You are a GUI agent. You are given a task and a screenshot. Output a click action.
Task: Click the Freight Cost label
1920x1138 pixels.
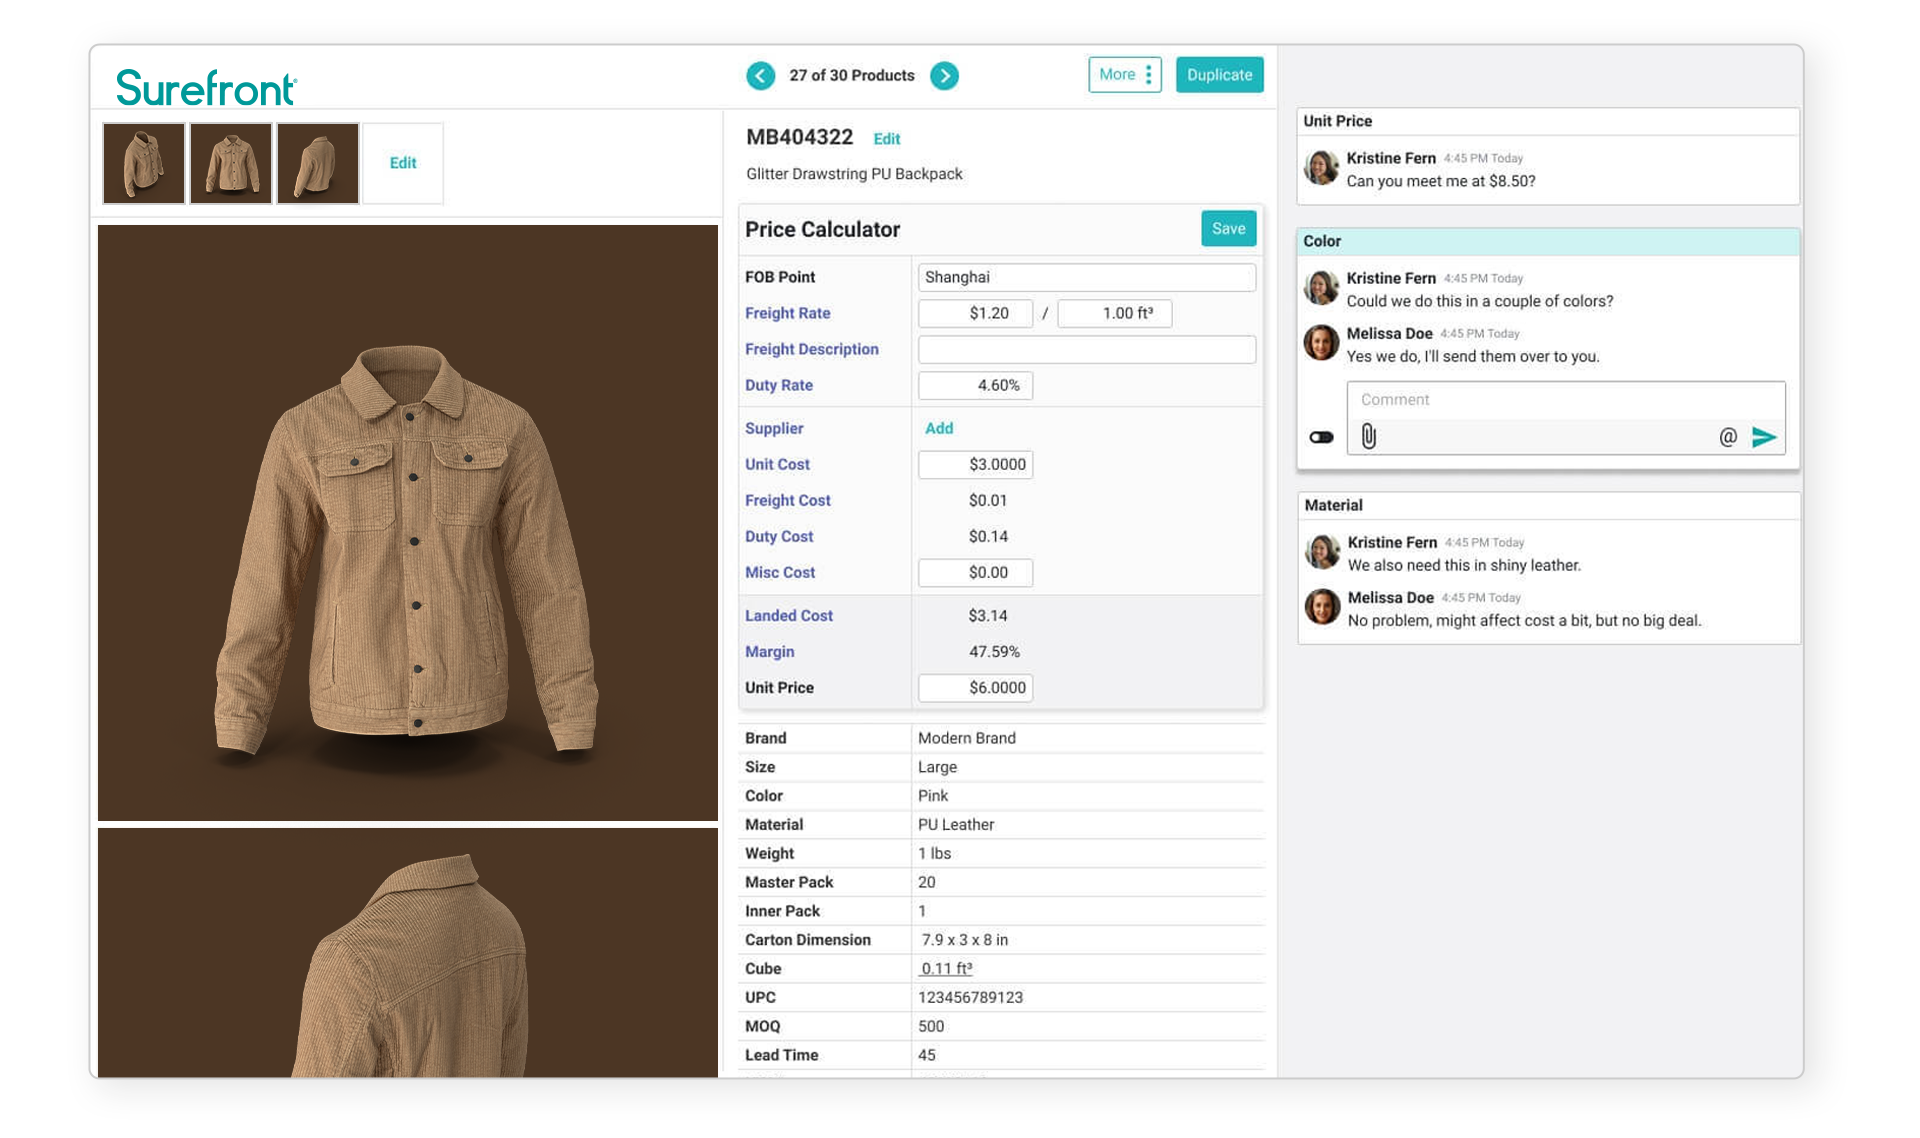click(788, 500)
